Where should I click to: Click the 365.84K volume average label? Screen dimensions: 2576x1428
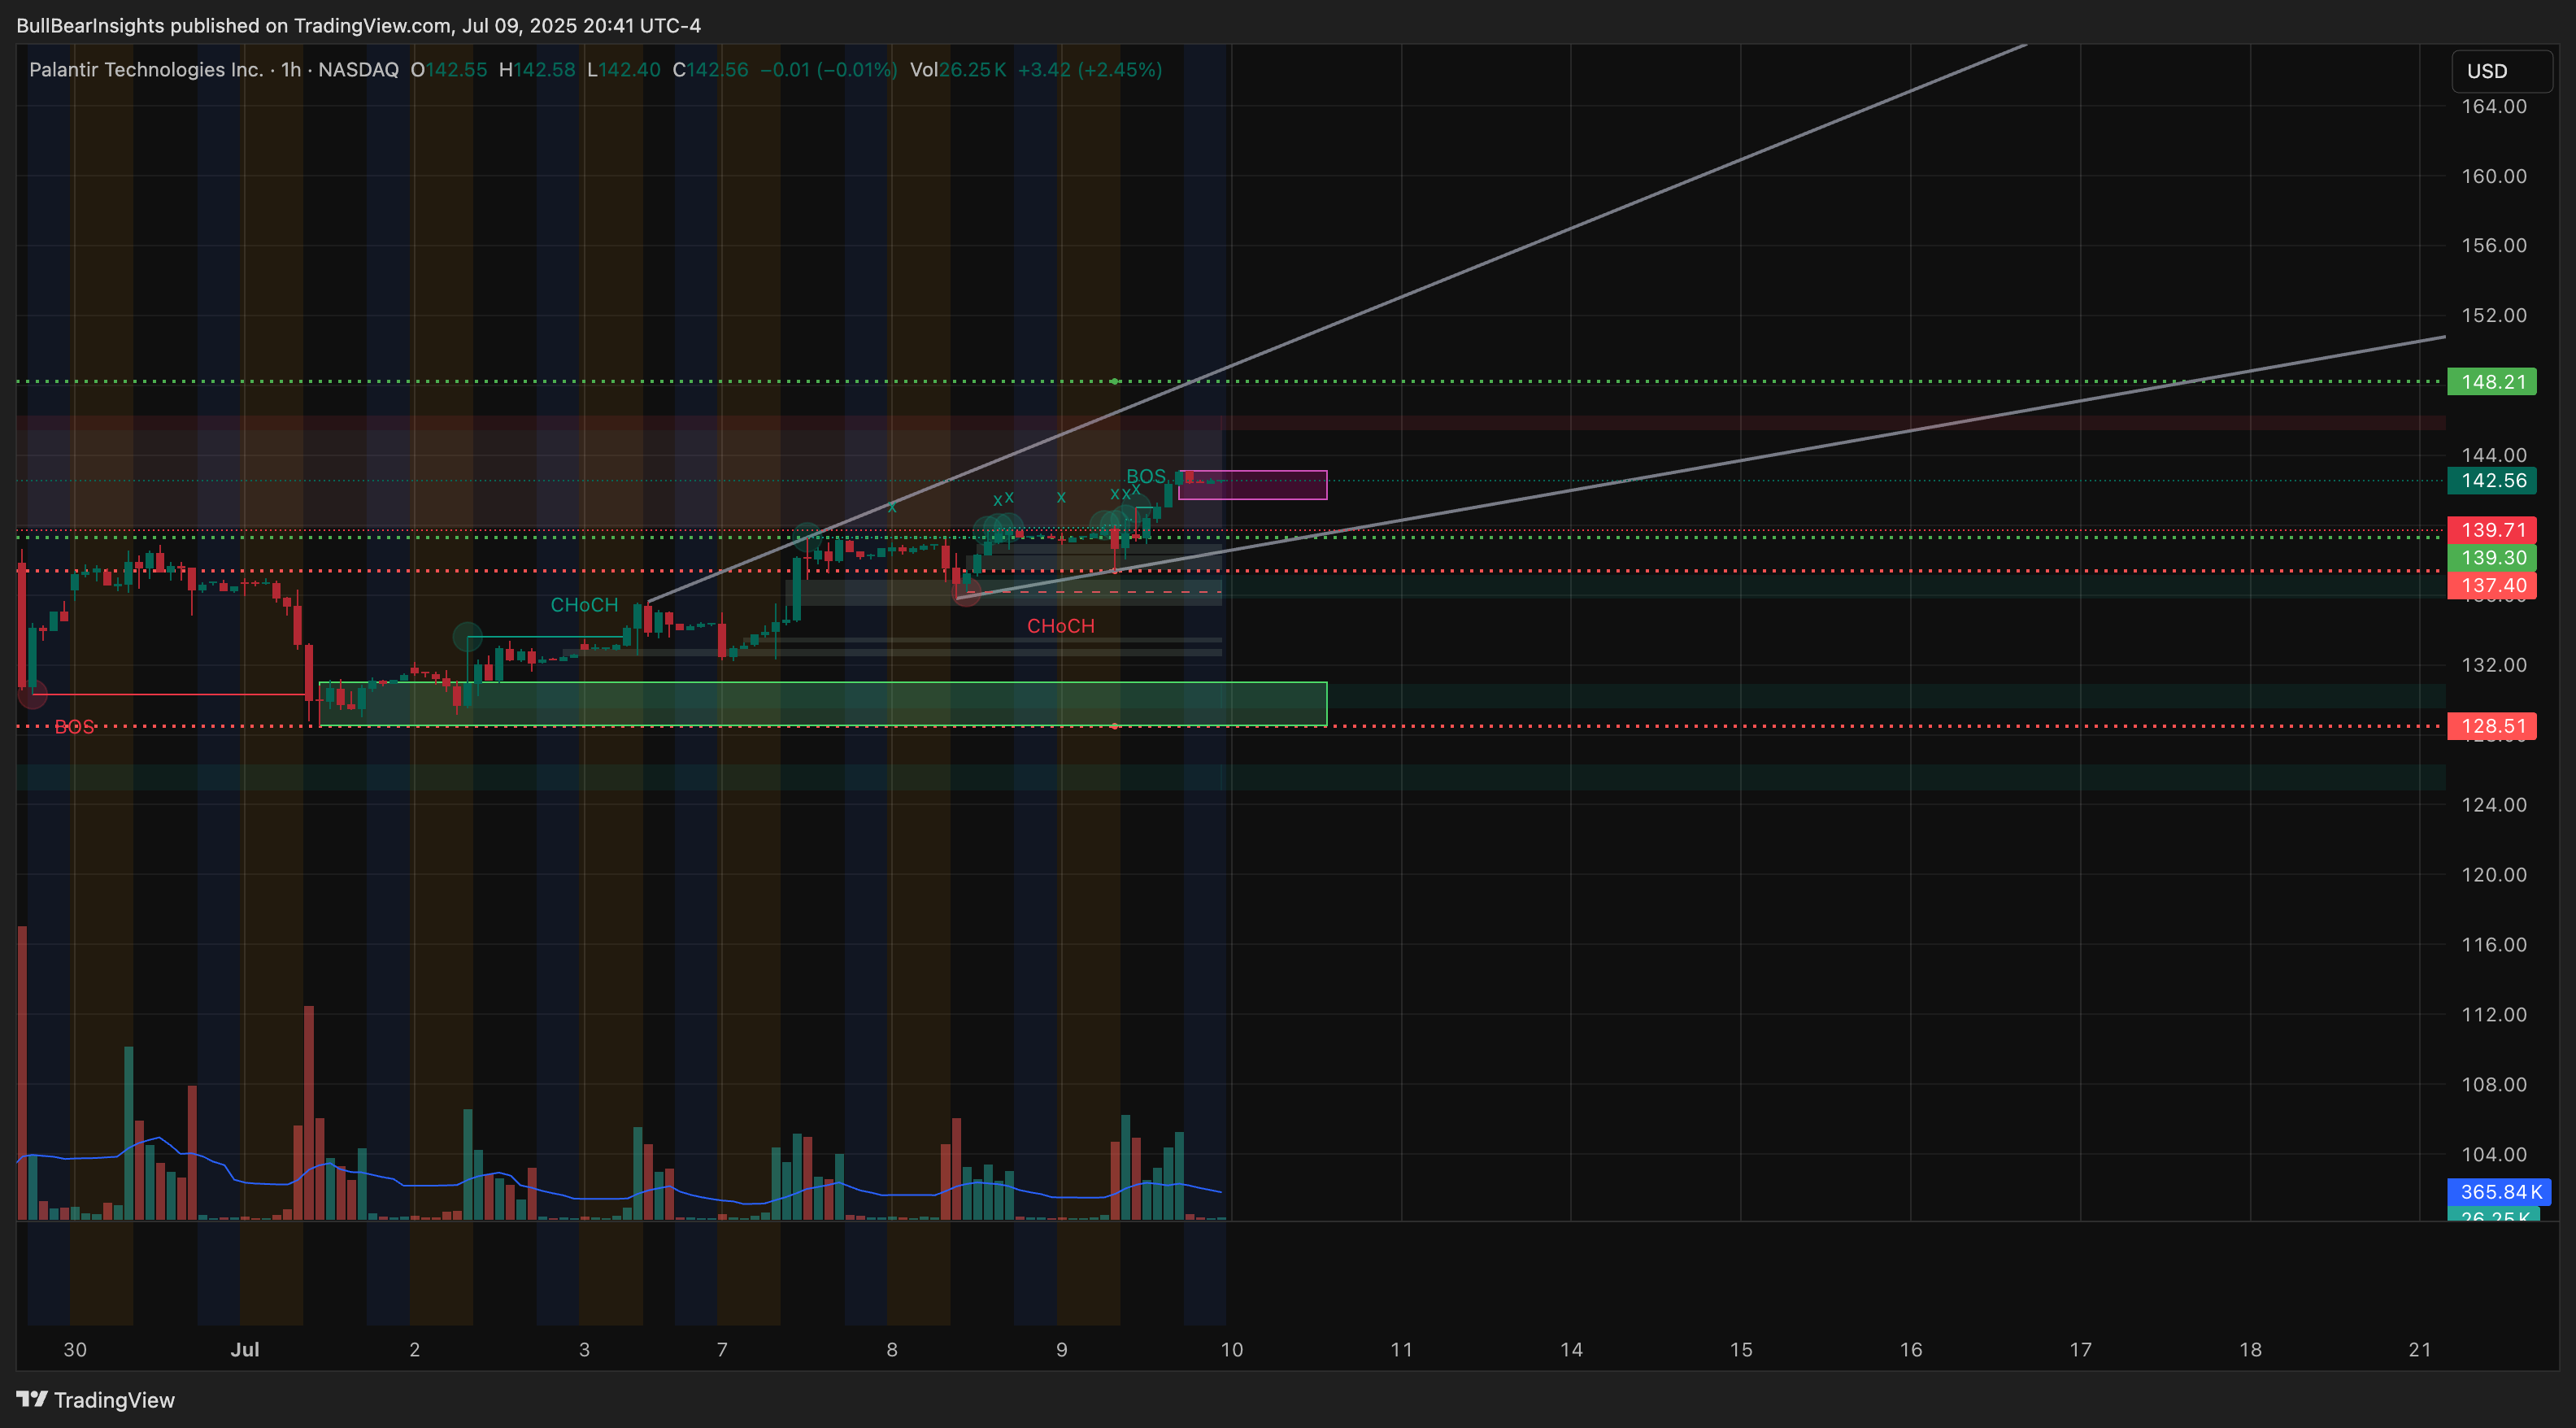click(x=2499, y=1192)
